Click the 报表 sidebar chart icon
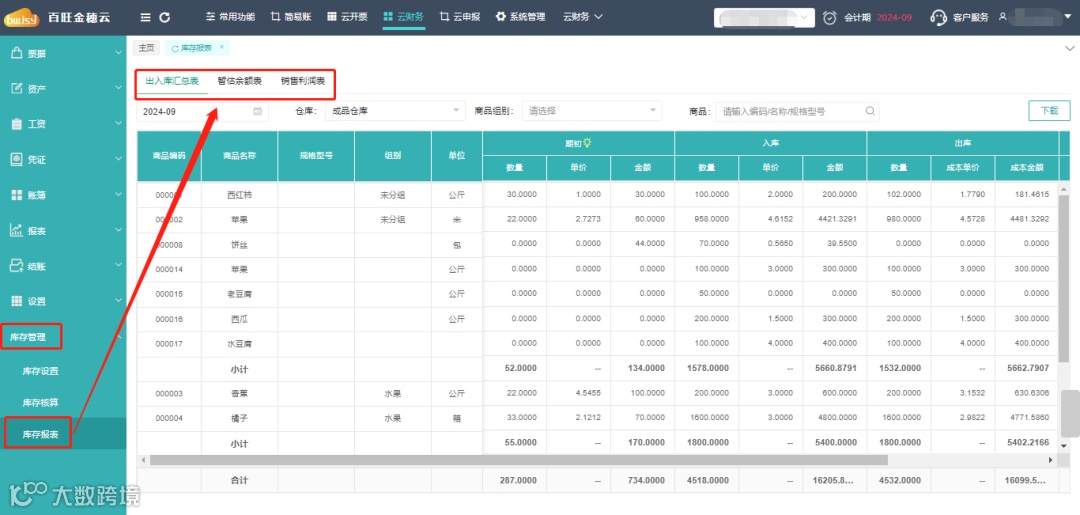This screenshot has height=515, width=1080. tap(17, 231)
